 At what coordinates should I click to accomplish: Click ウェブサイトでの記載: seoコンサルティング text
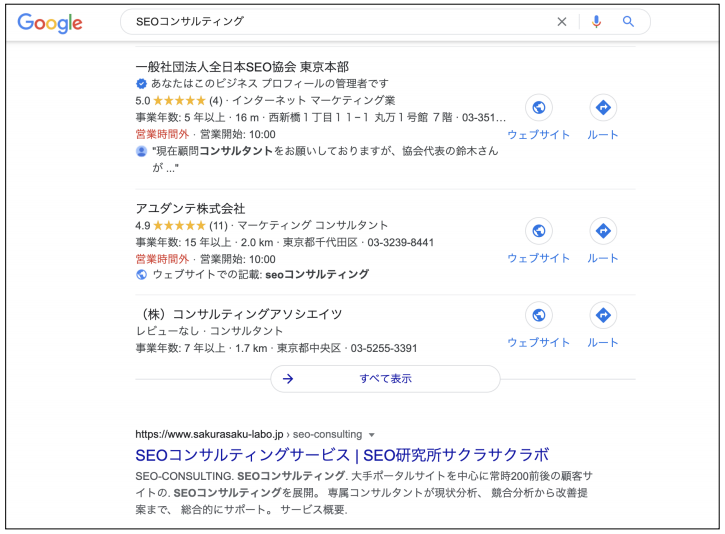(x=261, y=275)
